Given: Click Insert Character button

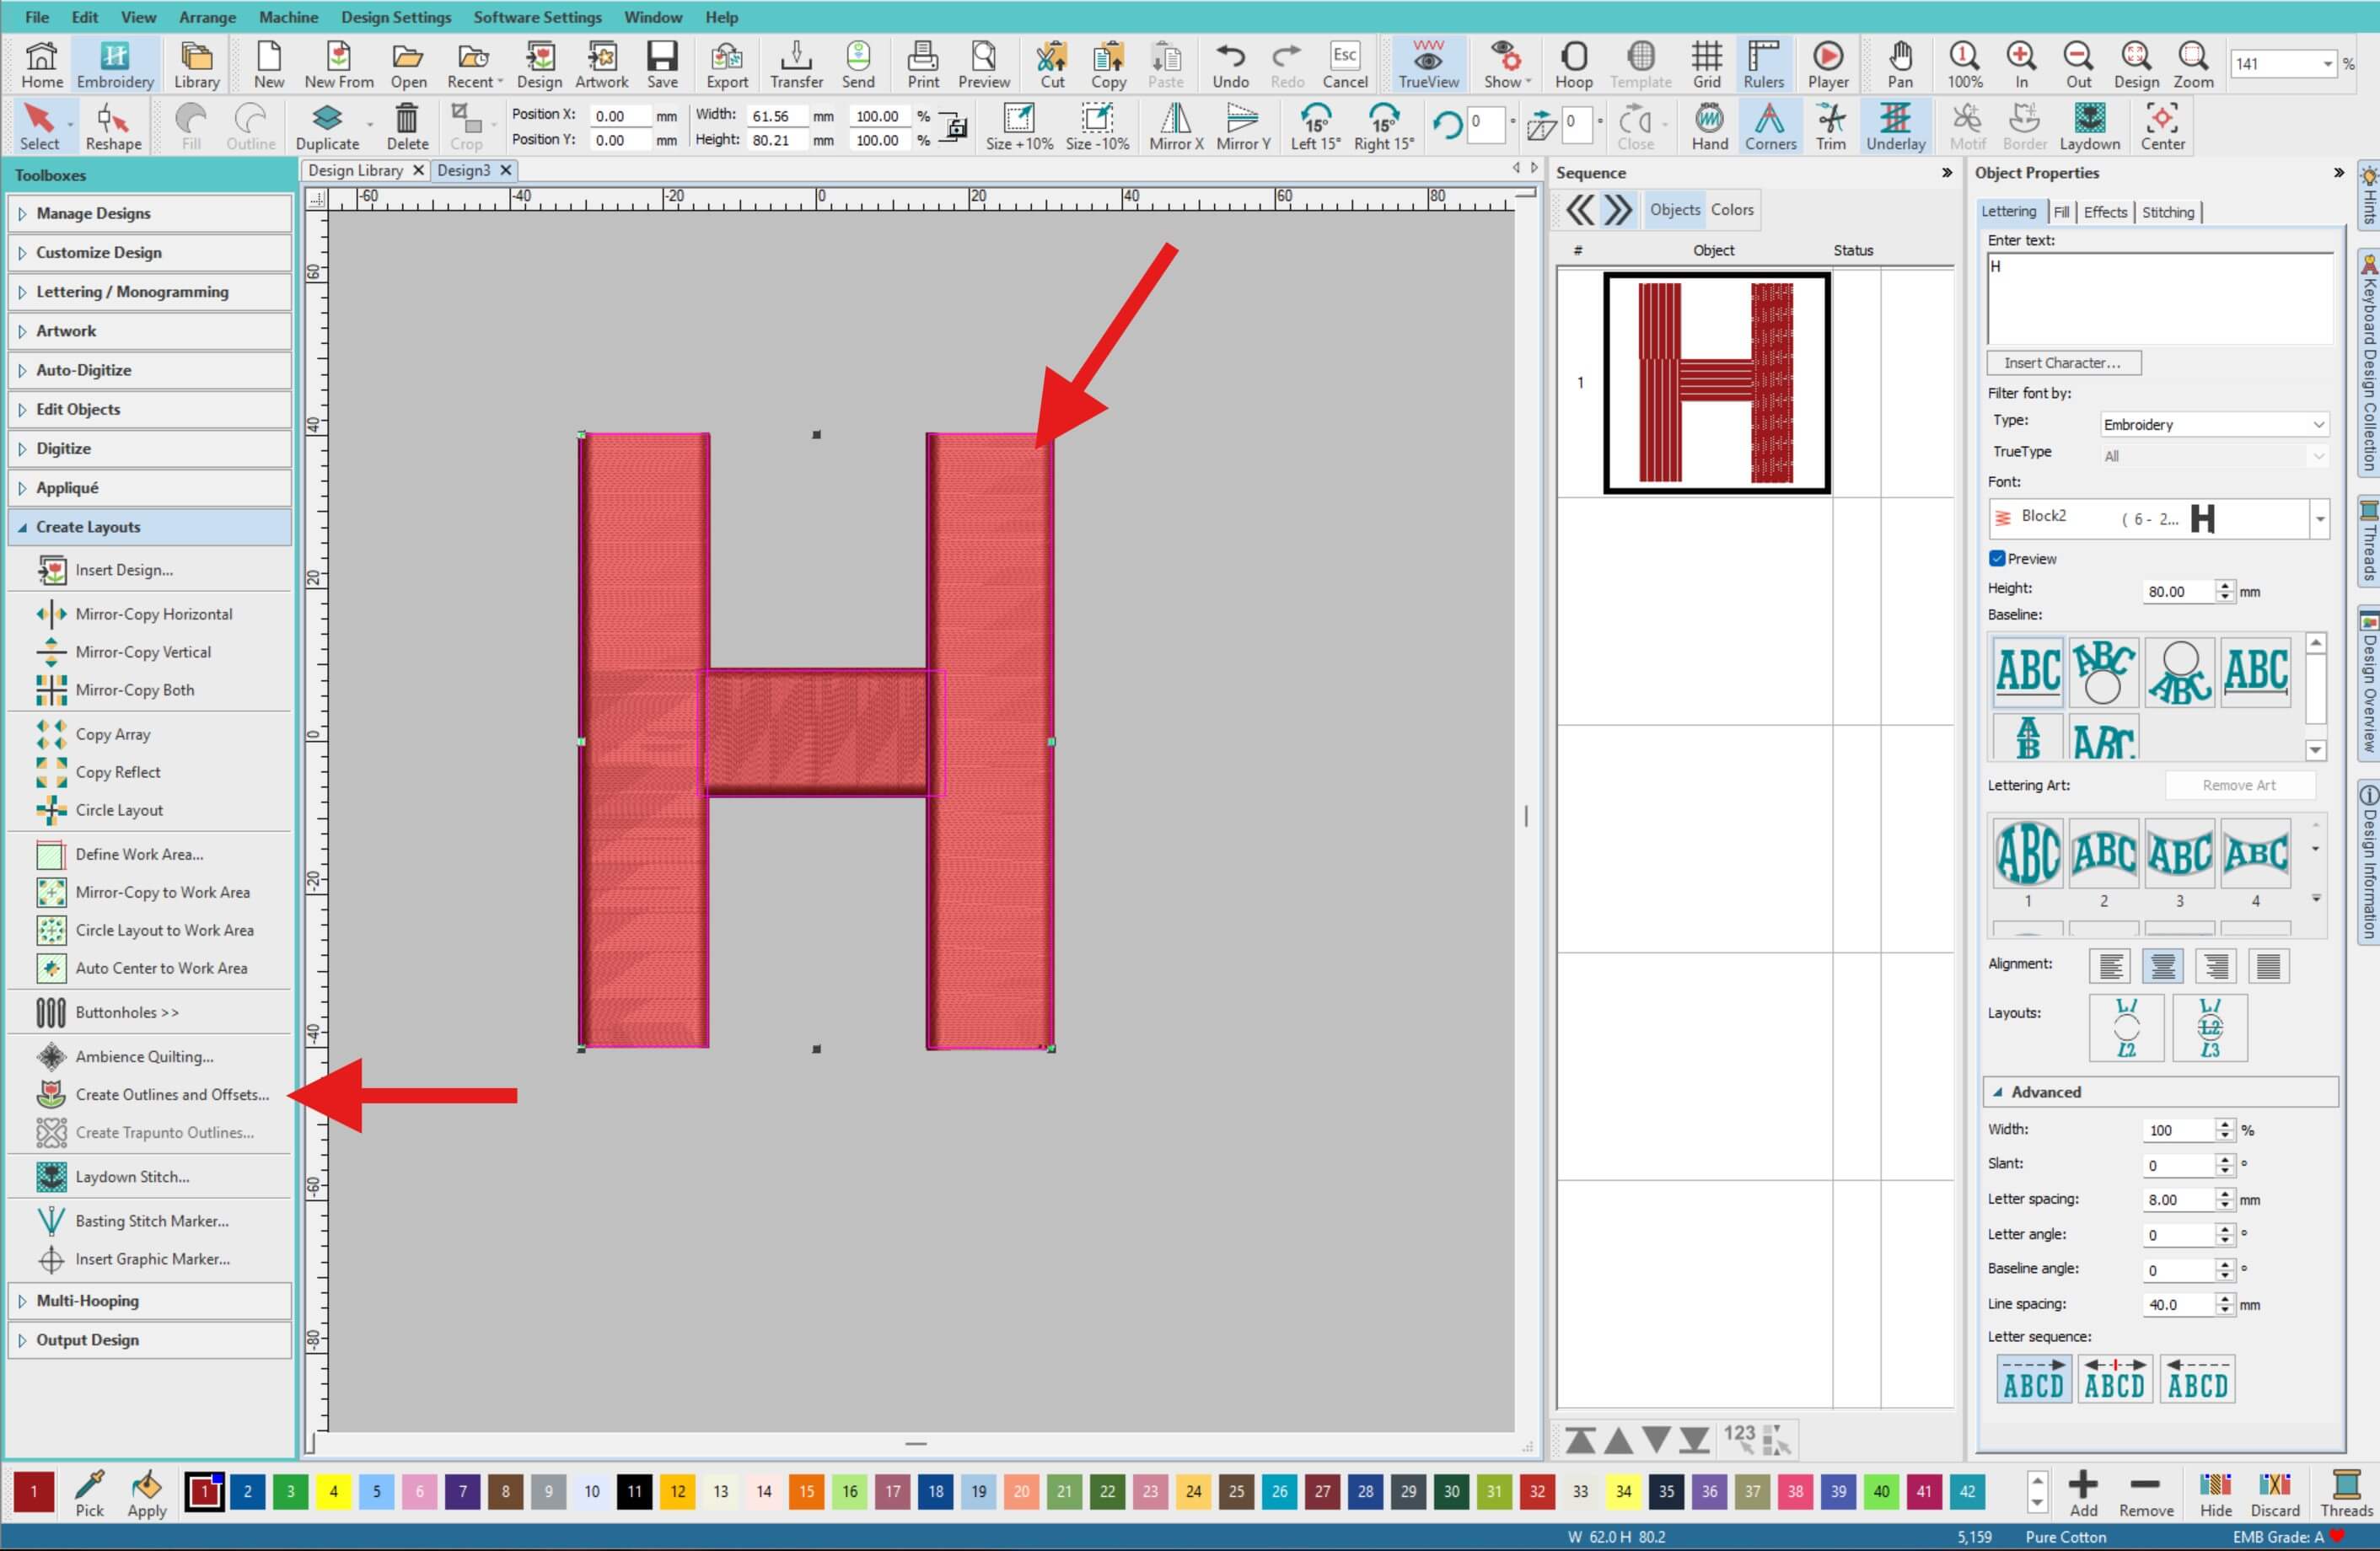Looking at the screenshot, I should tap(2062, 363).
